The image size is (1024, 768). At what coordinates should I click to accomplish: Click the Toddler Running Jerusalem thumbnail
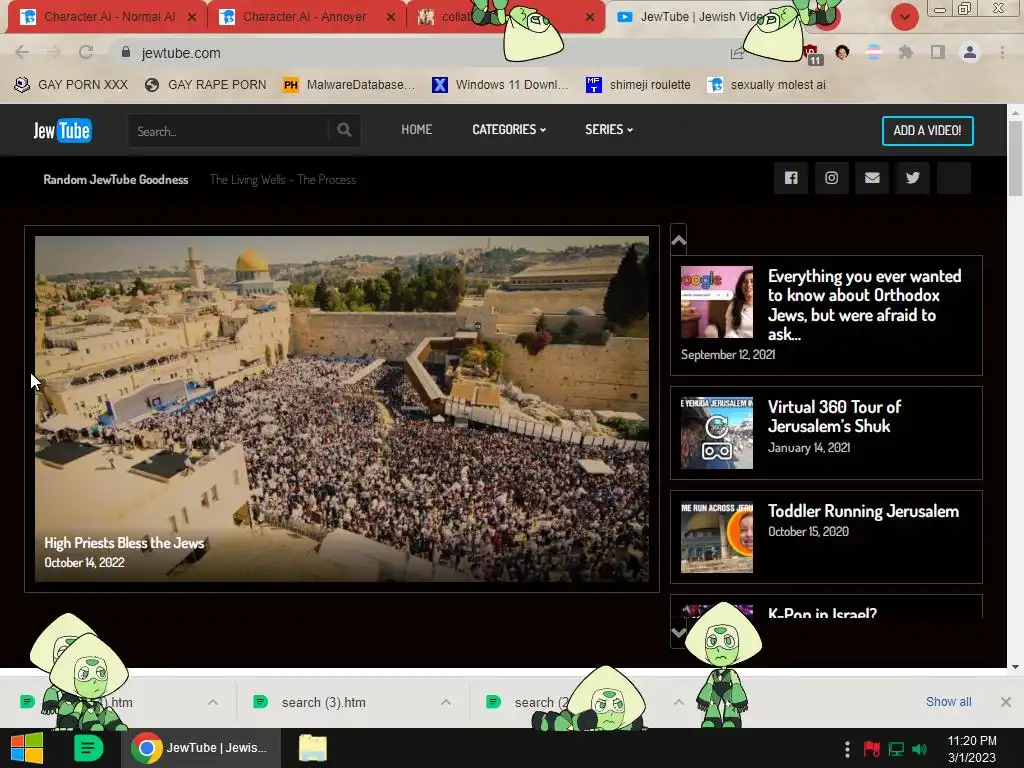716,537
